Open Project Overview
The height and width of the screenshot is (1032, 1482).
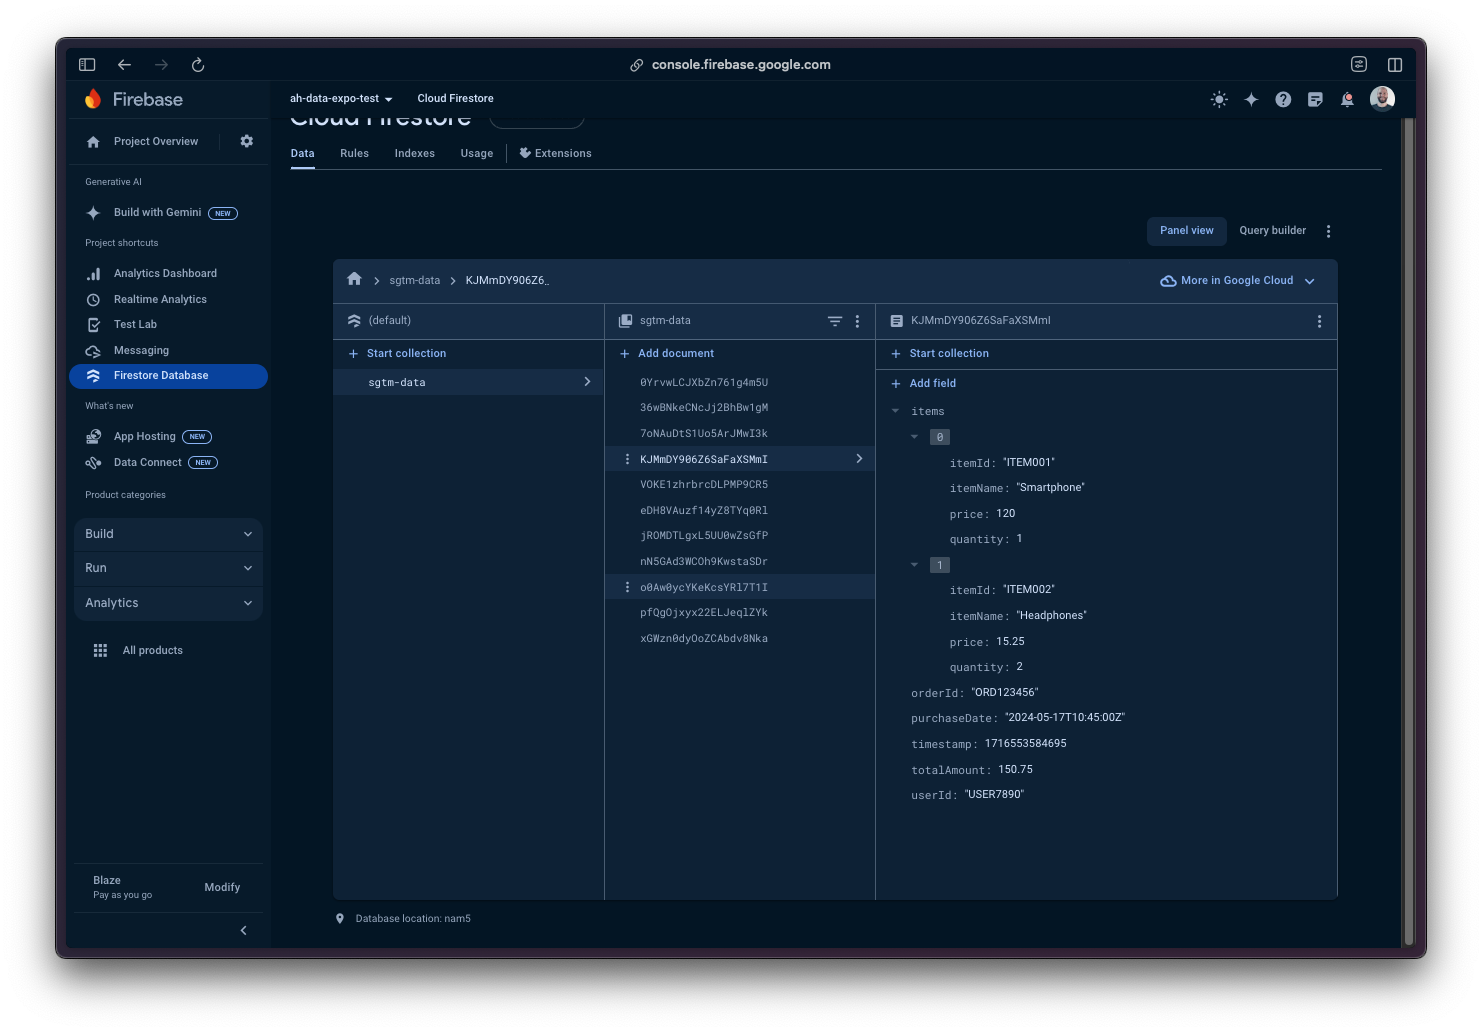click(155, 142)
